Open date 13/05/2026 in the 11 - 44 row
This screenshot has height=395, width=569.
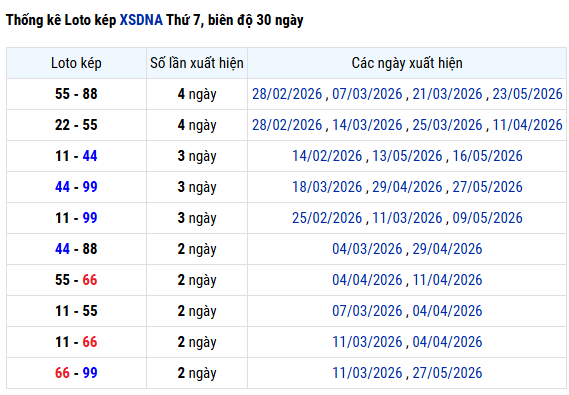coord(407,156)
